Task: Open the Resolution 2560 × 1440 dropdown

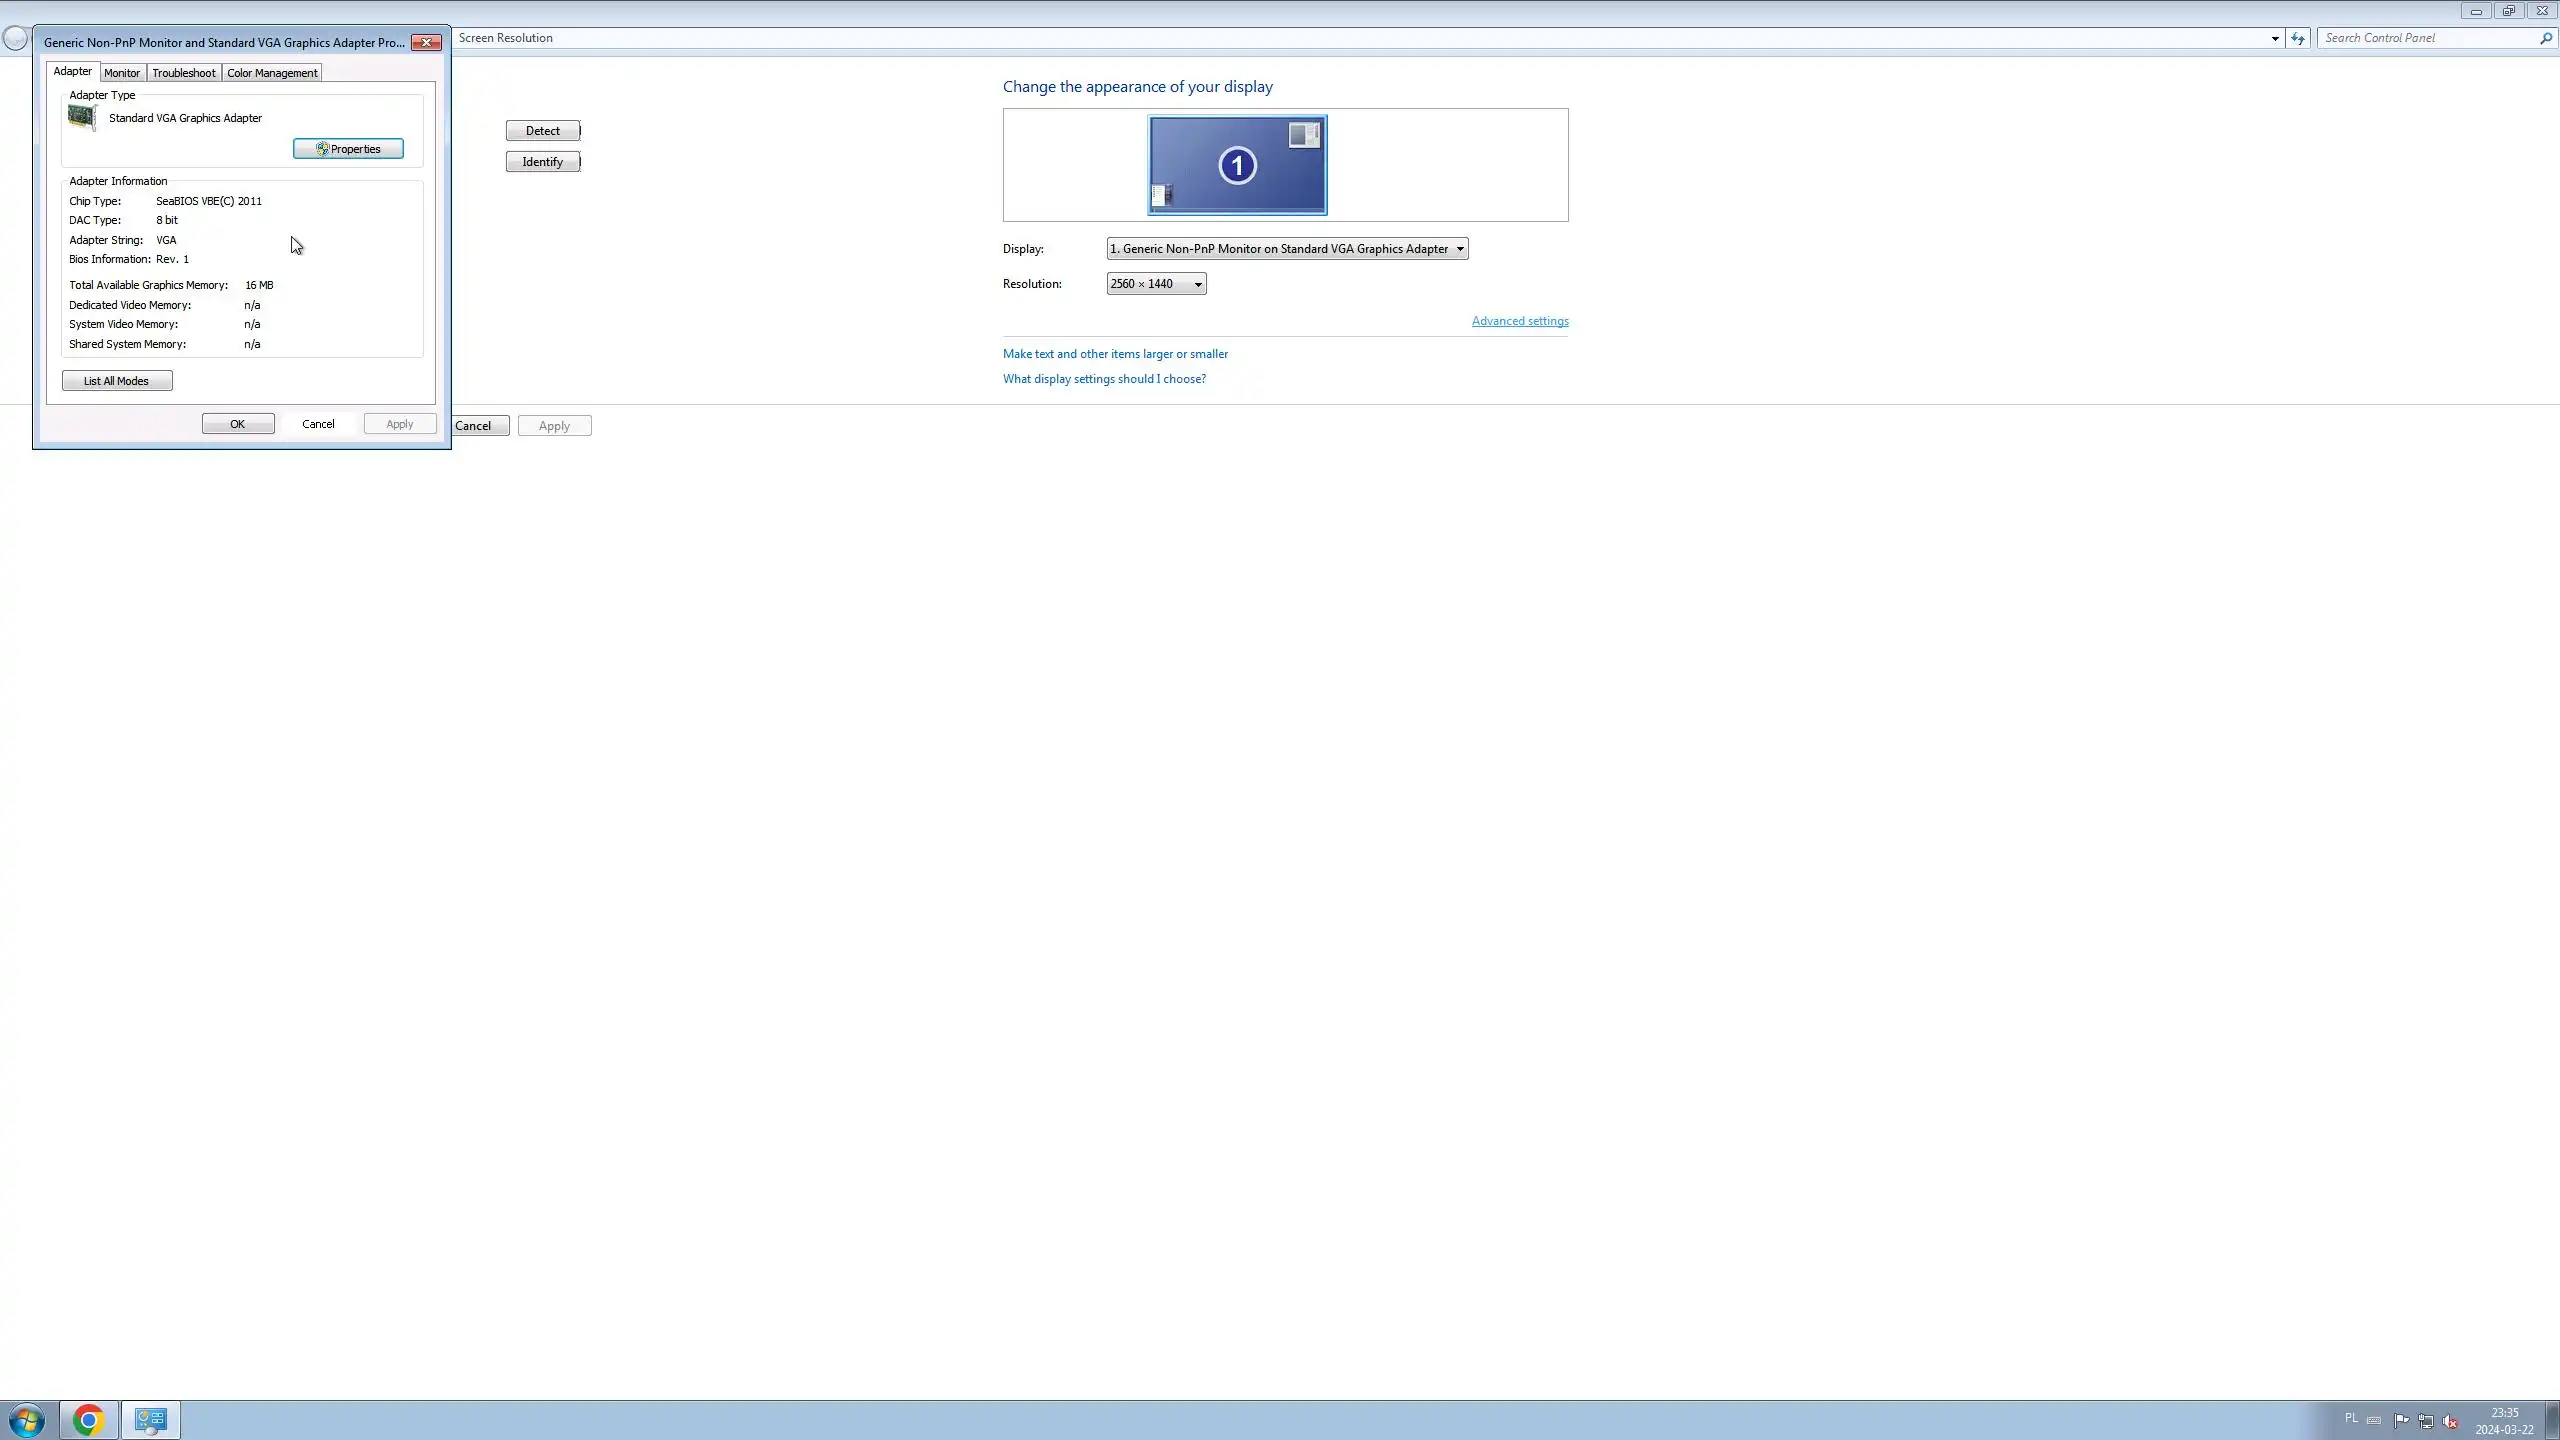Action: 1156,284
